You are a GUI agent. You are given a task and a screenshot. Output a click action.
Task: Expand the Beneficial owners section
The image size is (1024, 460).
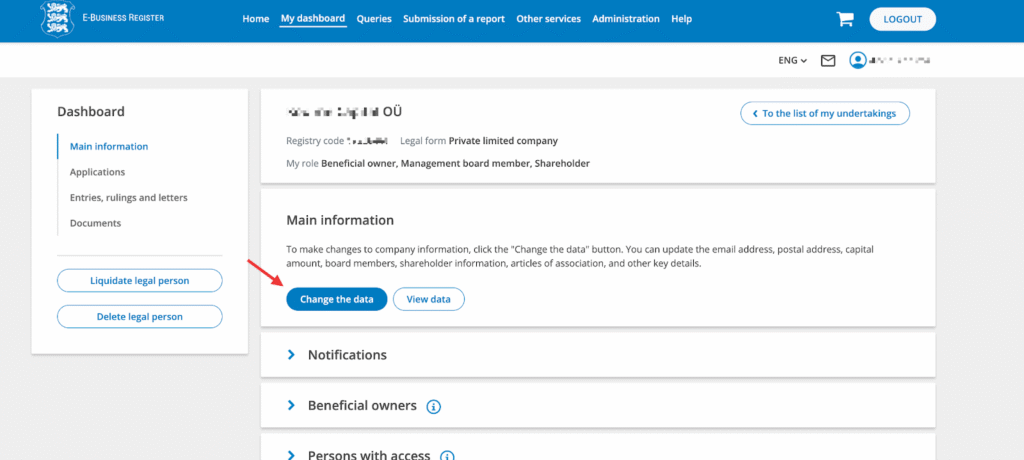pos(361,406)
